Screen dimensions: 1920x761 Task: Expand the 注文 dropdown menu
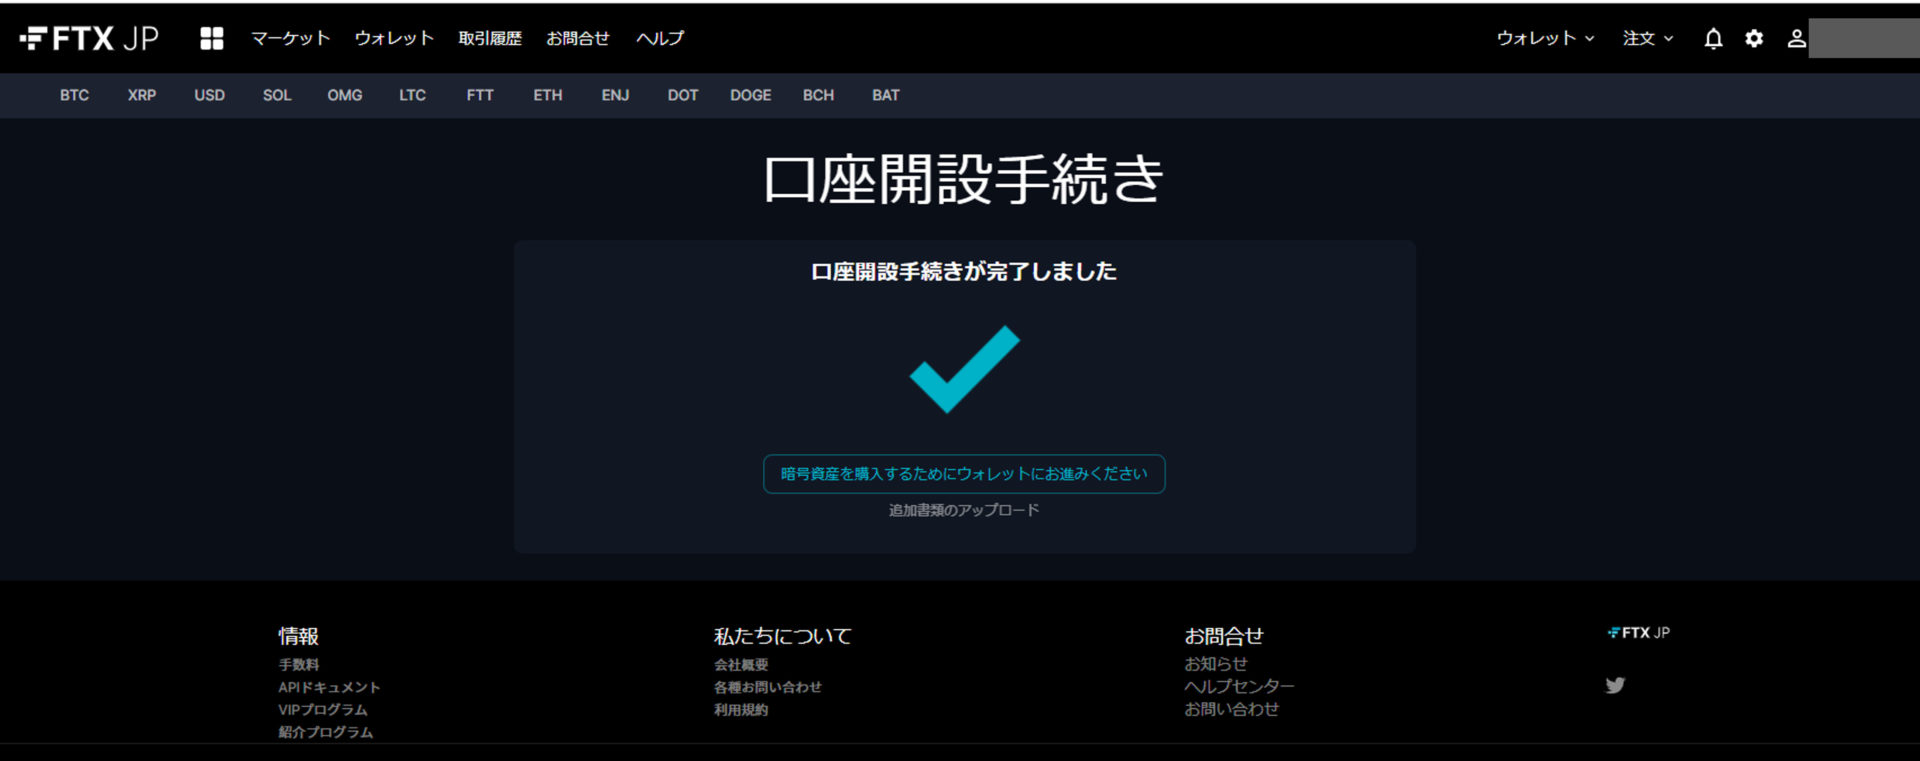[1647, 38]
